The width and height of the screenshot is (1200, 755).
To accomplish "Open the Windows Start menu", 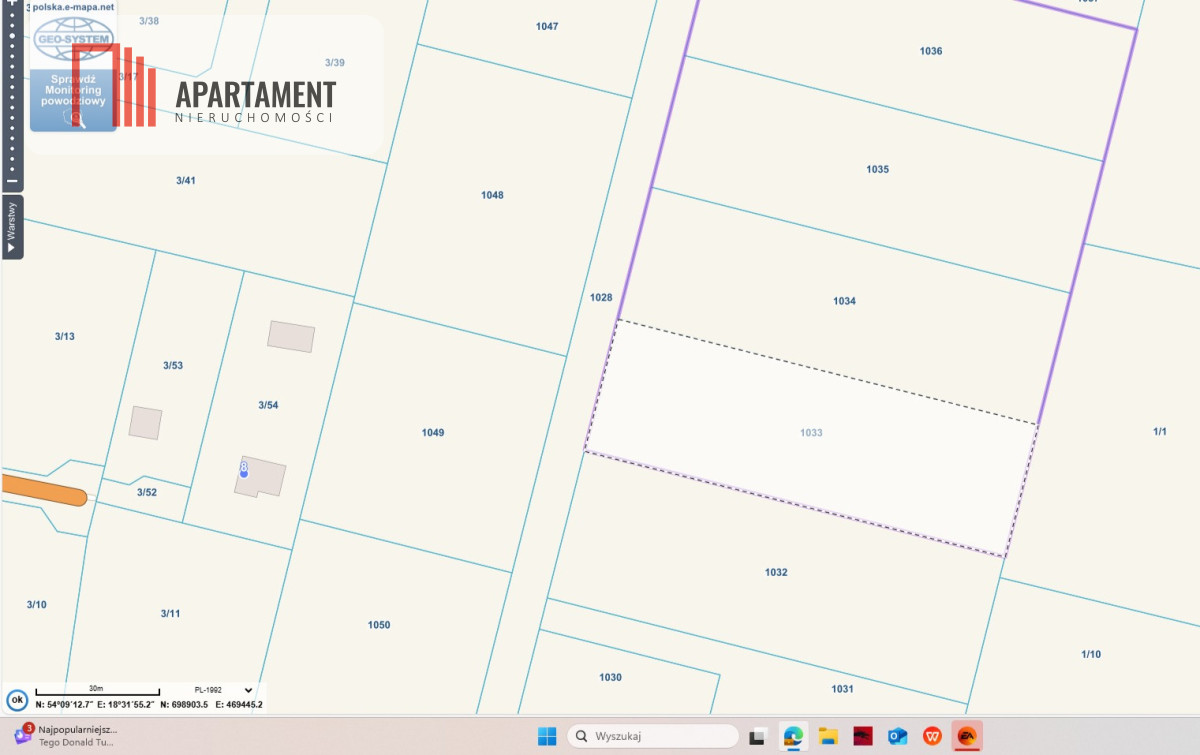I will [547, 737].
